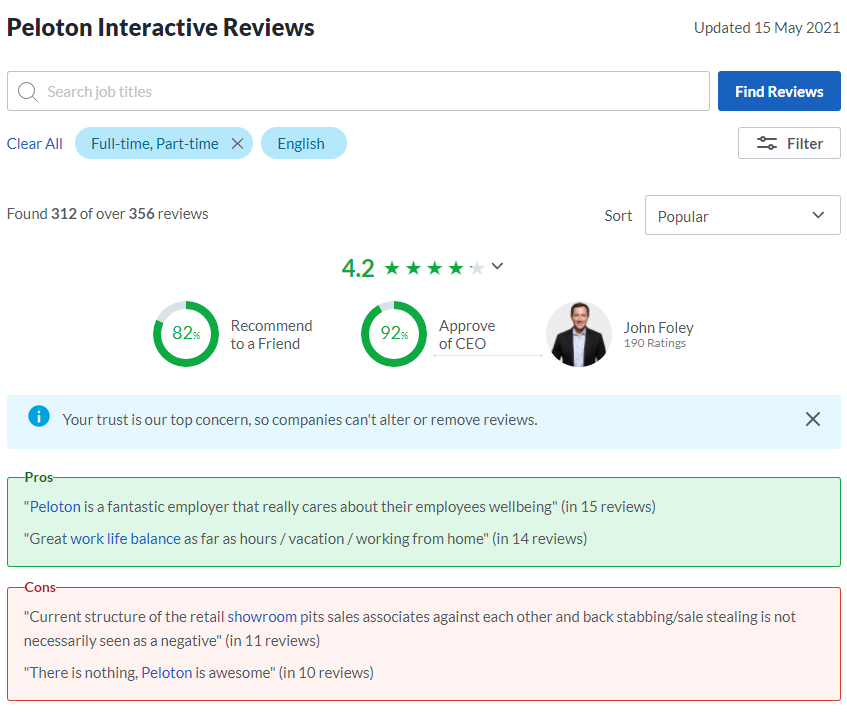The image size is (847, 716).
Task: Click the Find Reviews button
Action: click(x=779, y=91)
